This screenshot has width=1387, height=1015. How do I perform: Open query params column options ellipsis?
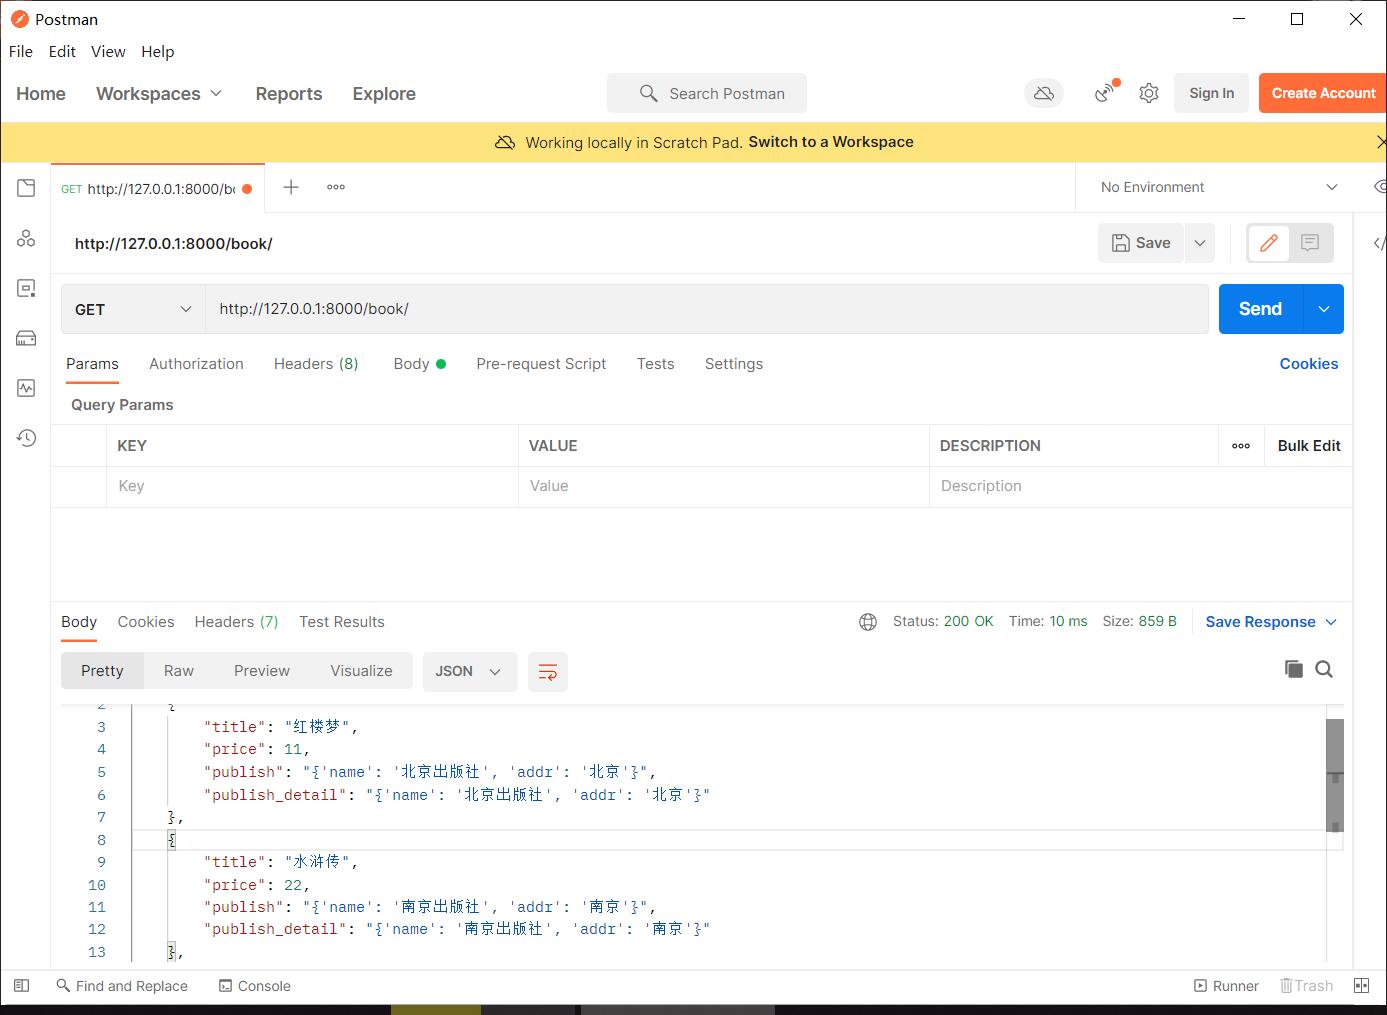click(x=1241, y=446)
